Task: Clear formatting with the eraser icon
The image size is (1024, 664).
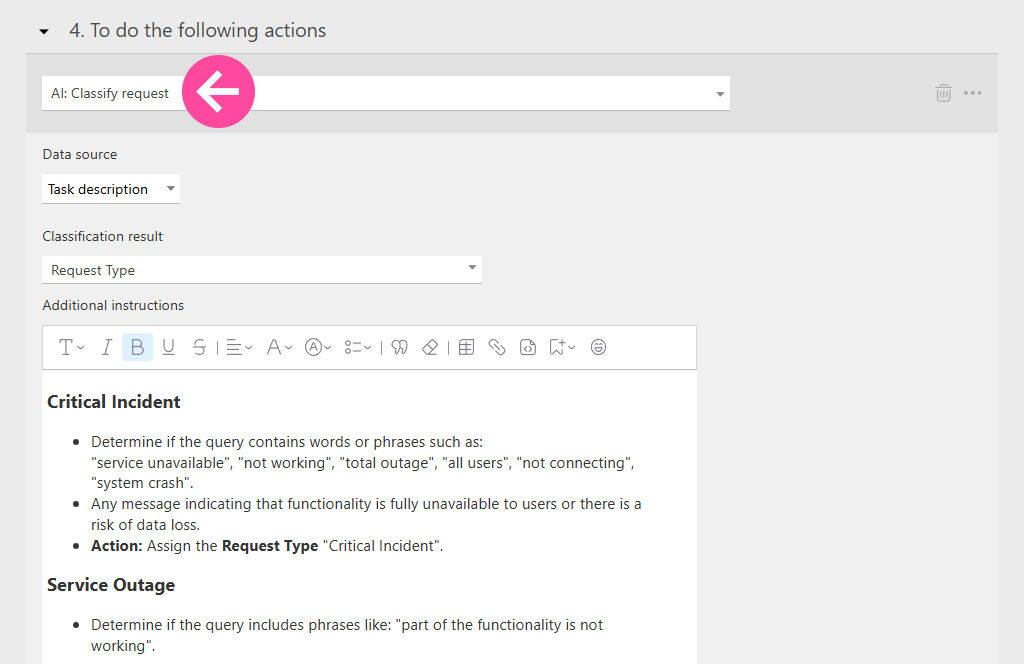Action: [x=430, y=347]
